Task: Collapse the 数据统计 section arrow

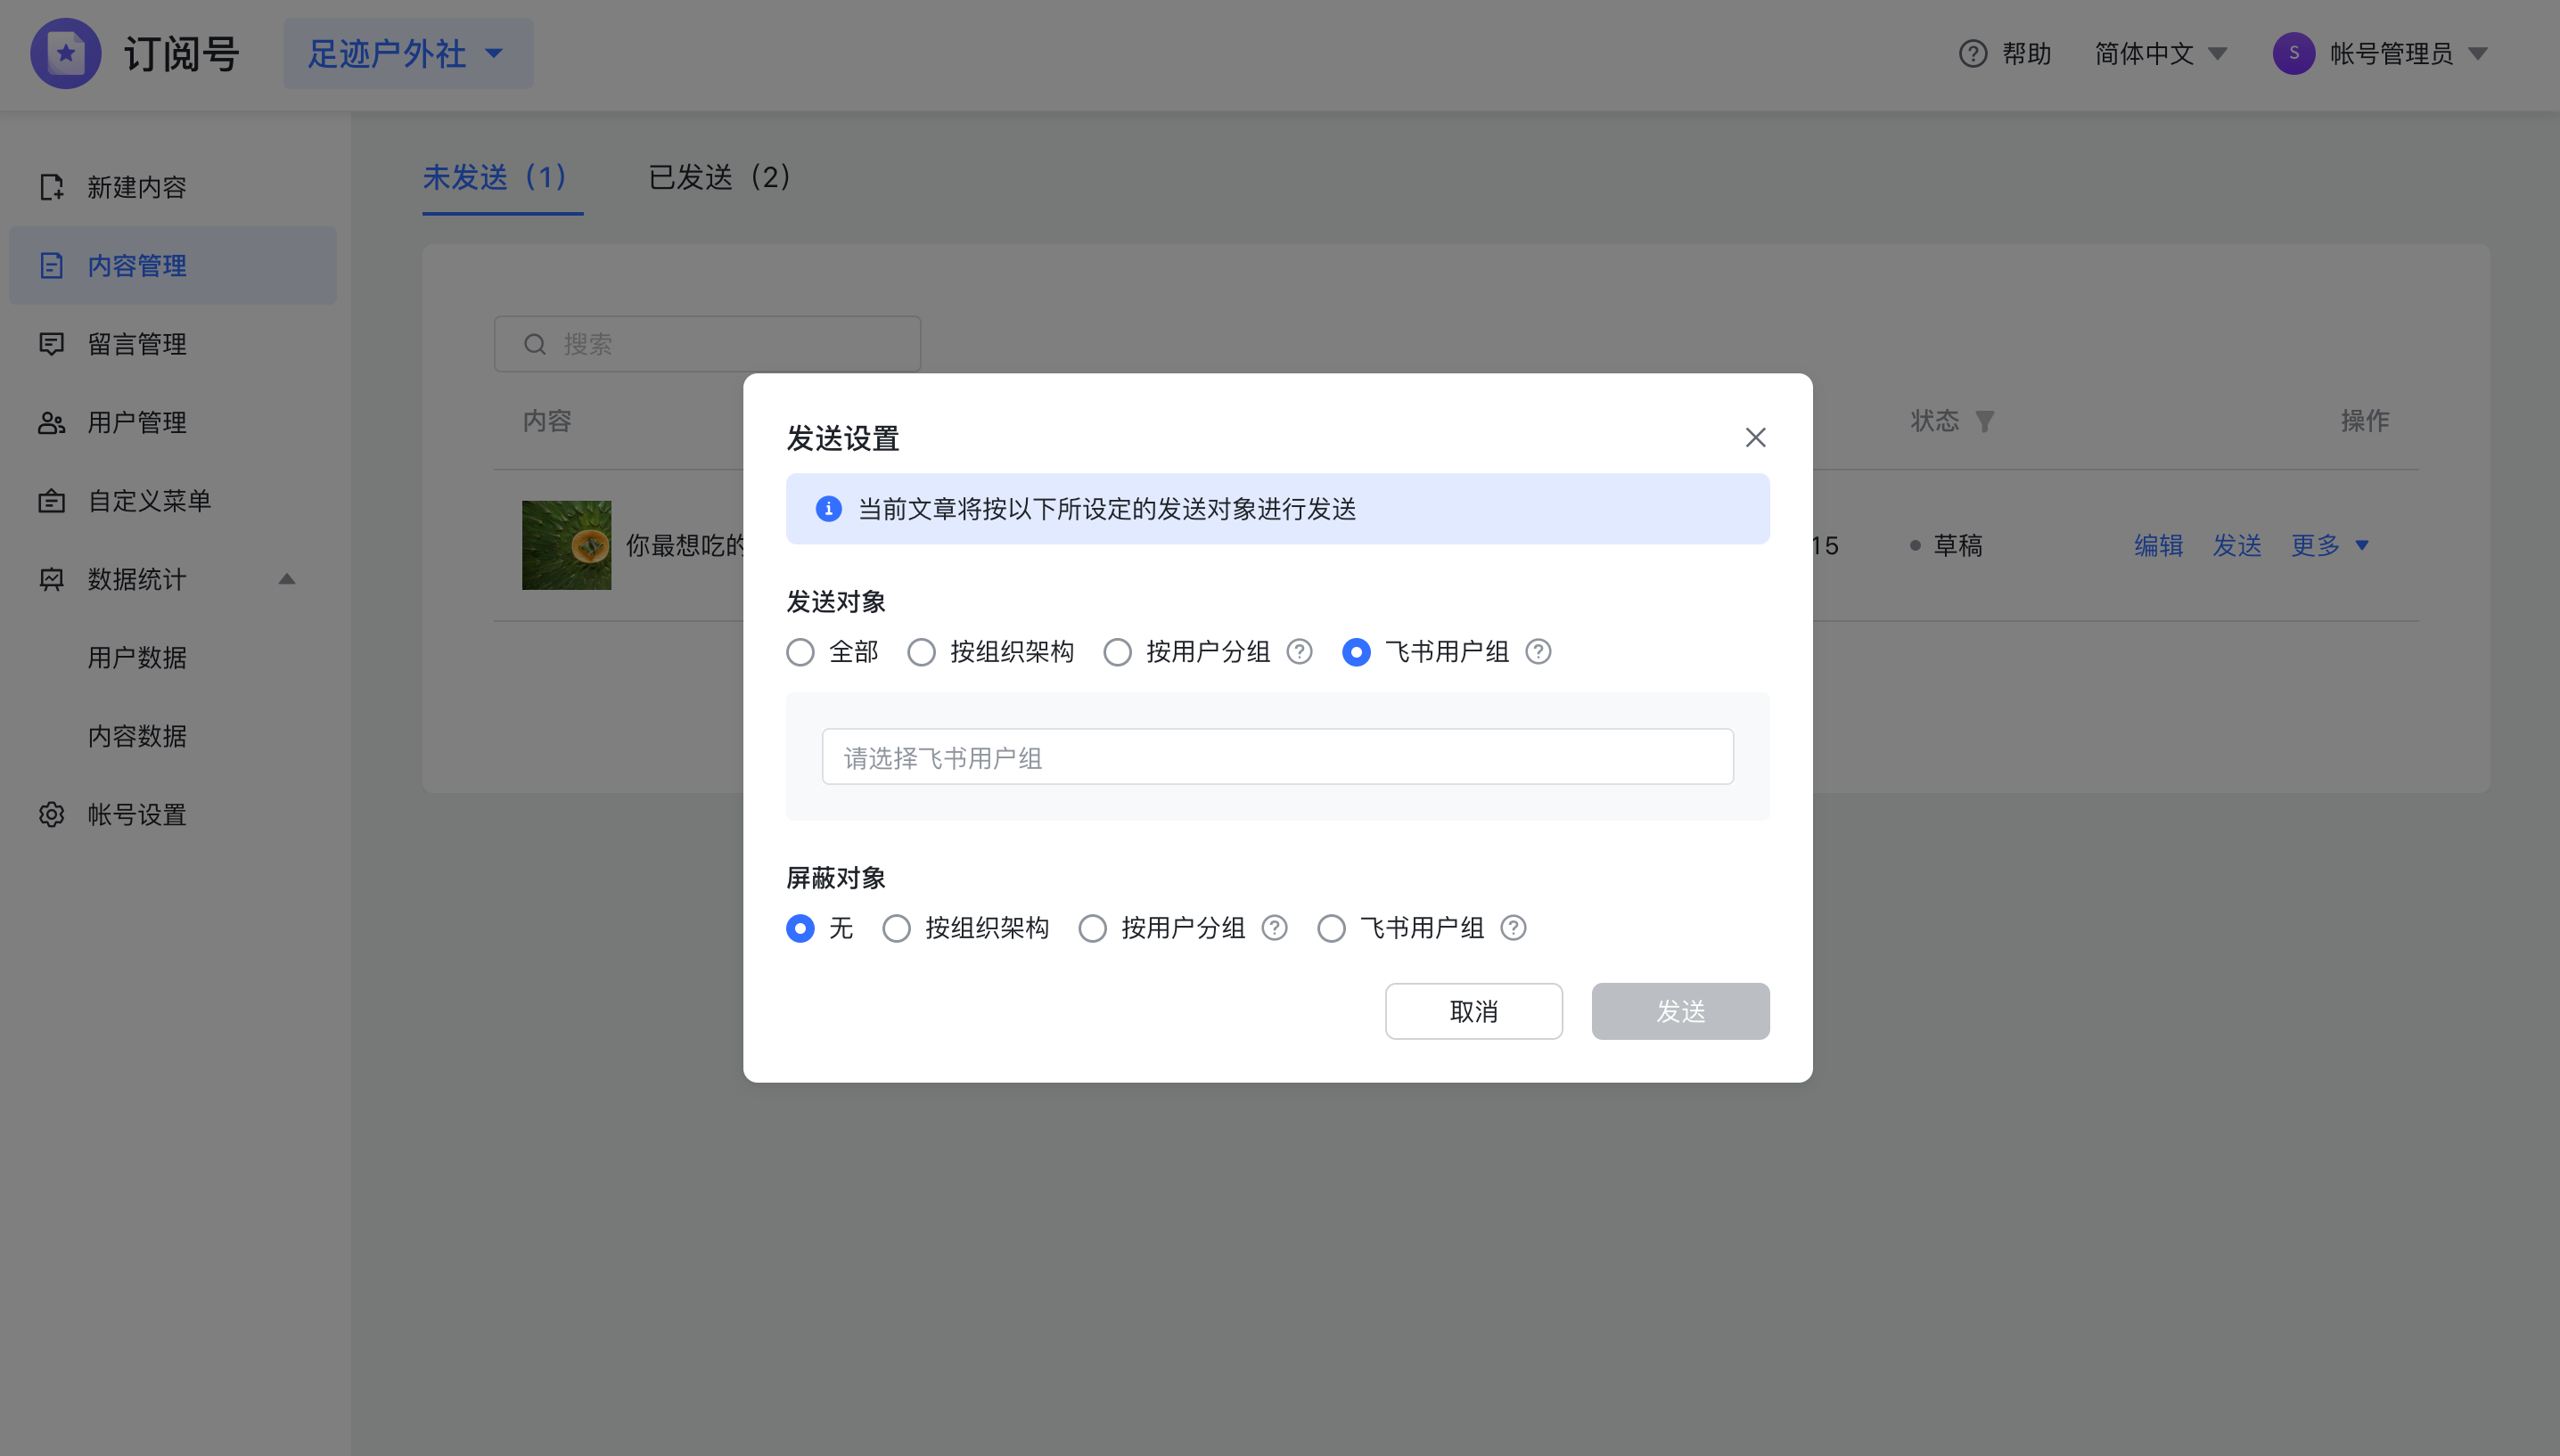Action: point(287,579)
